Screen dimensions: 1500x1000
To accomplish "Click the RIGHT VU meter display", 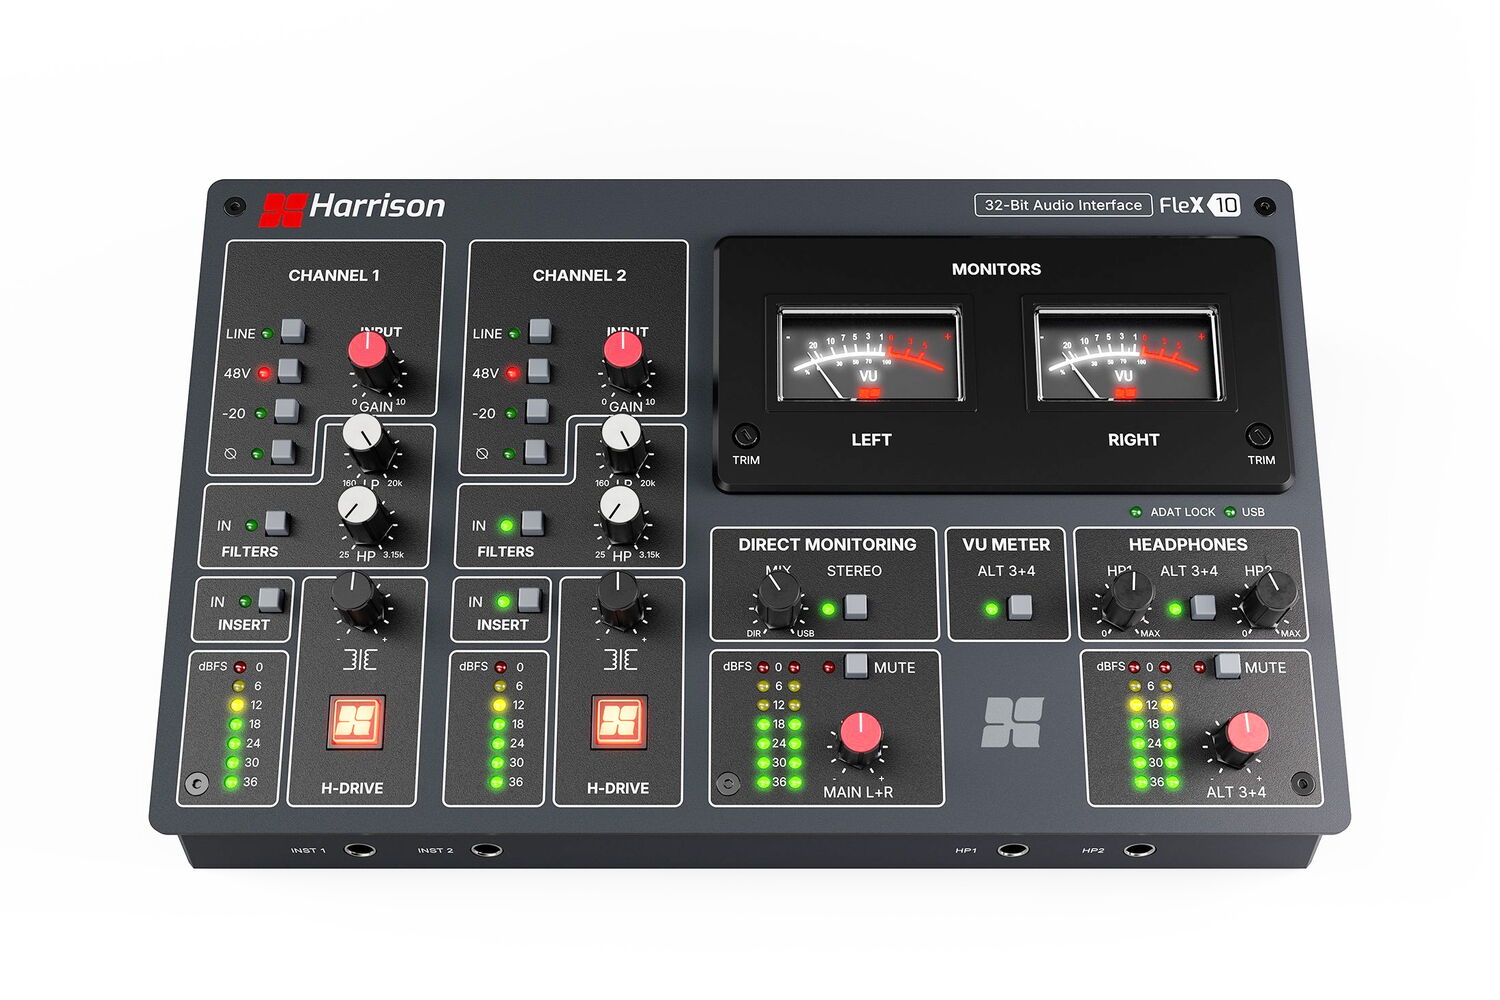I will pos(1127,354).
